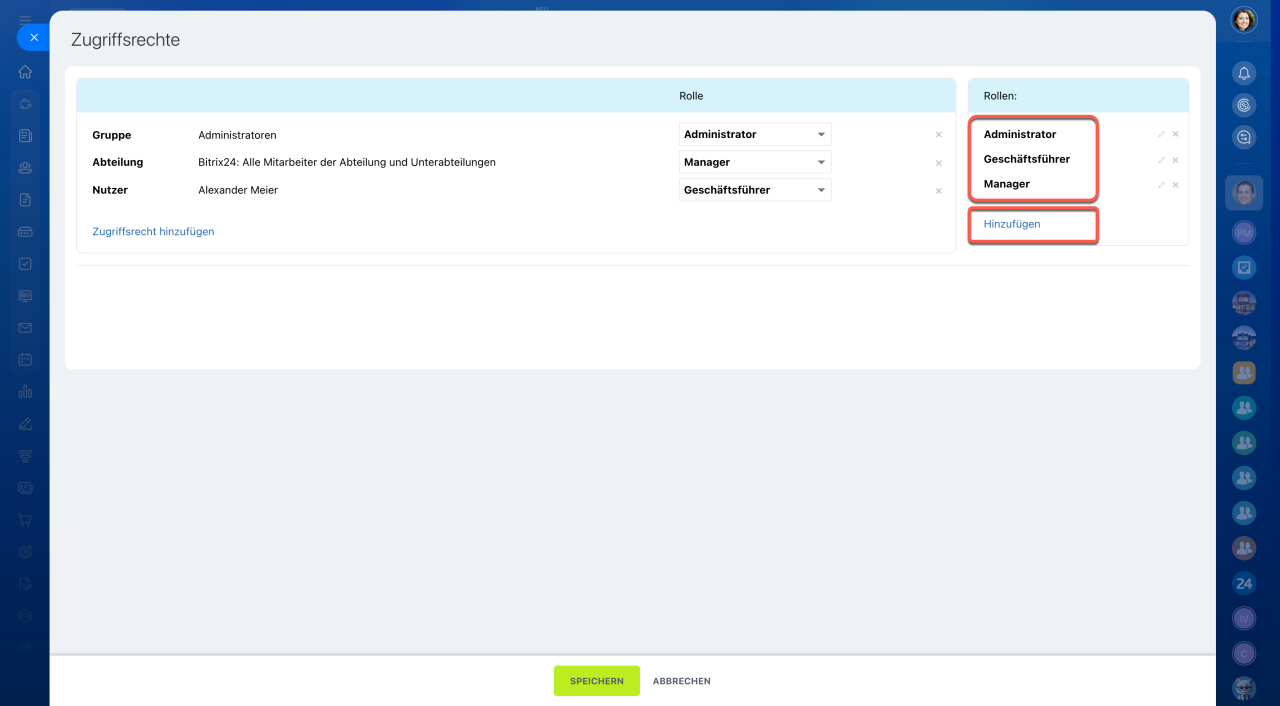Open the orange group chat avatar
This screenshot has height=706, width=1280.
click(1244, 372)
